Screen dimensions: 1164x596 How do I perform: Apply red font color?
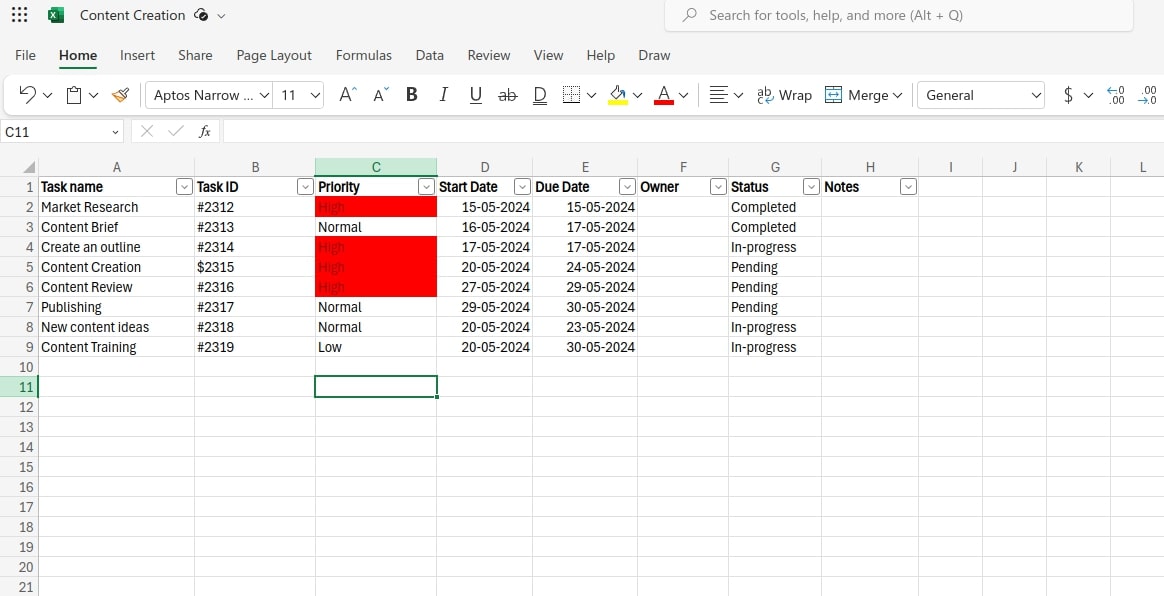point(664,95)
